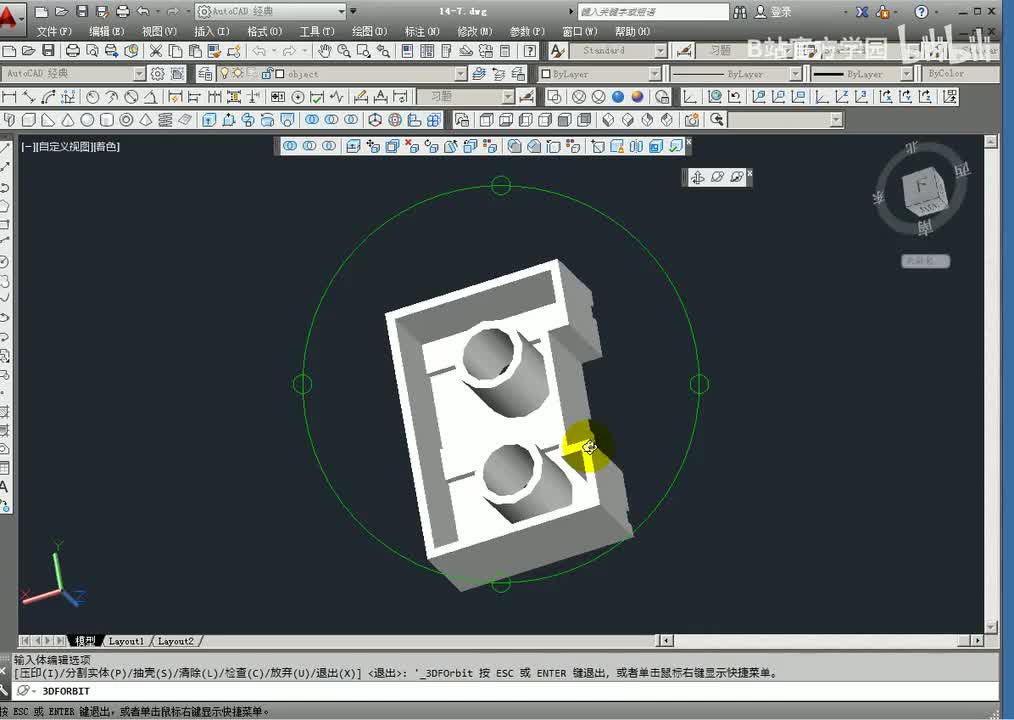Click the Save icon in standard toolbar
This screenshot has height=720, width=1014.
point(49,50)
